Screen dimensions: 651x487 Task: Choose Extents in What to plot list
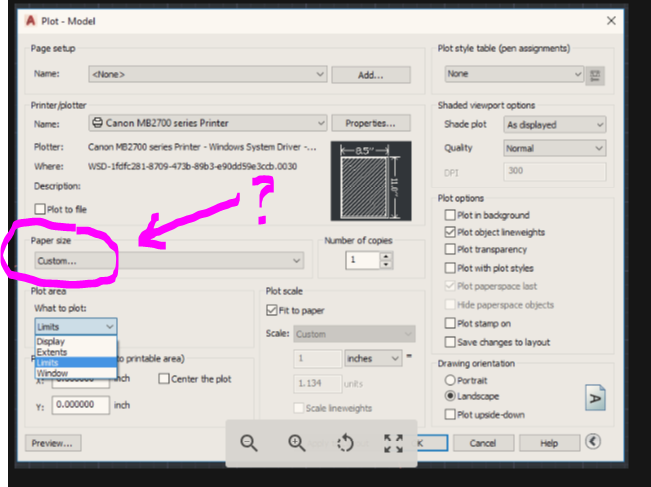[x=76, y=352]
